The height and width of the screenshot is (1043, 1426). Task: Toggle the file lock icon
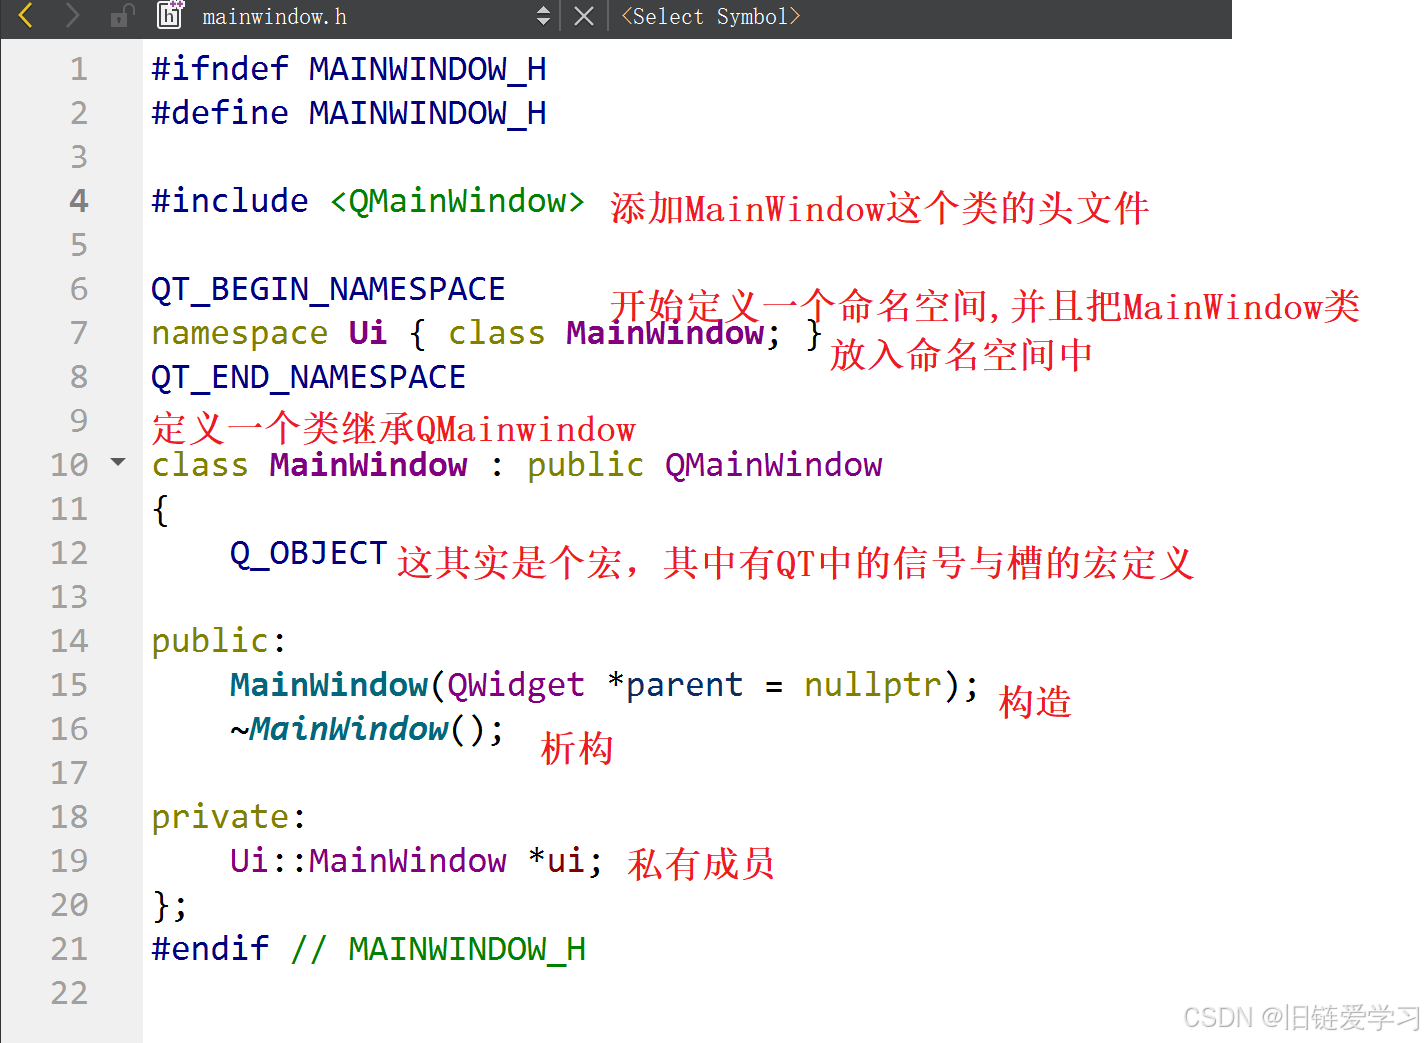click(122, 16)
